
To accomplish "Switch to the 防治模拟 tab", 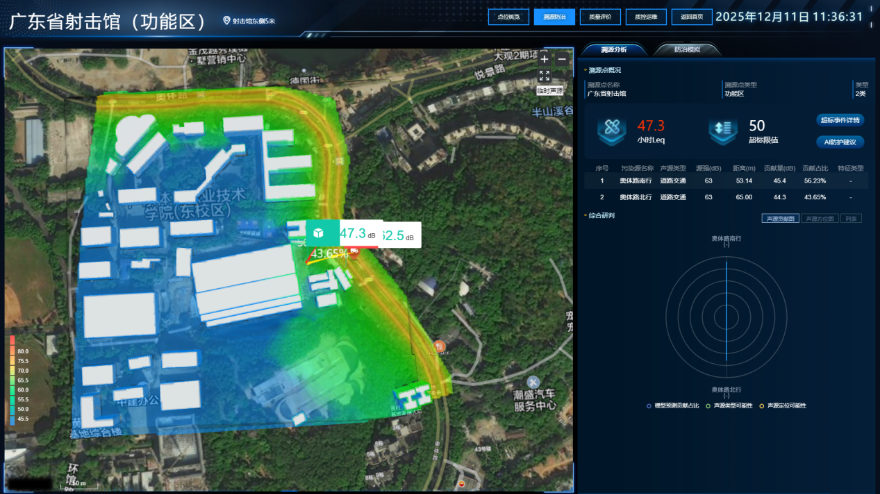I will pyautogui.click(x=687, y=49).
